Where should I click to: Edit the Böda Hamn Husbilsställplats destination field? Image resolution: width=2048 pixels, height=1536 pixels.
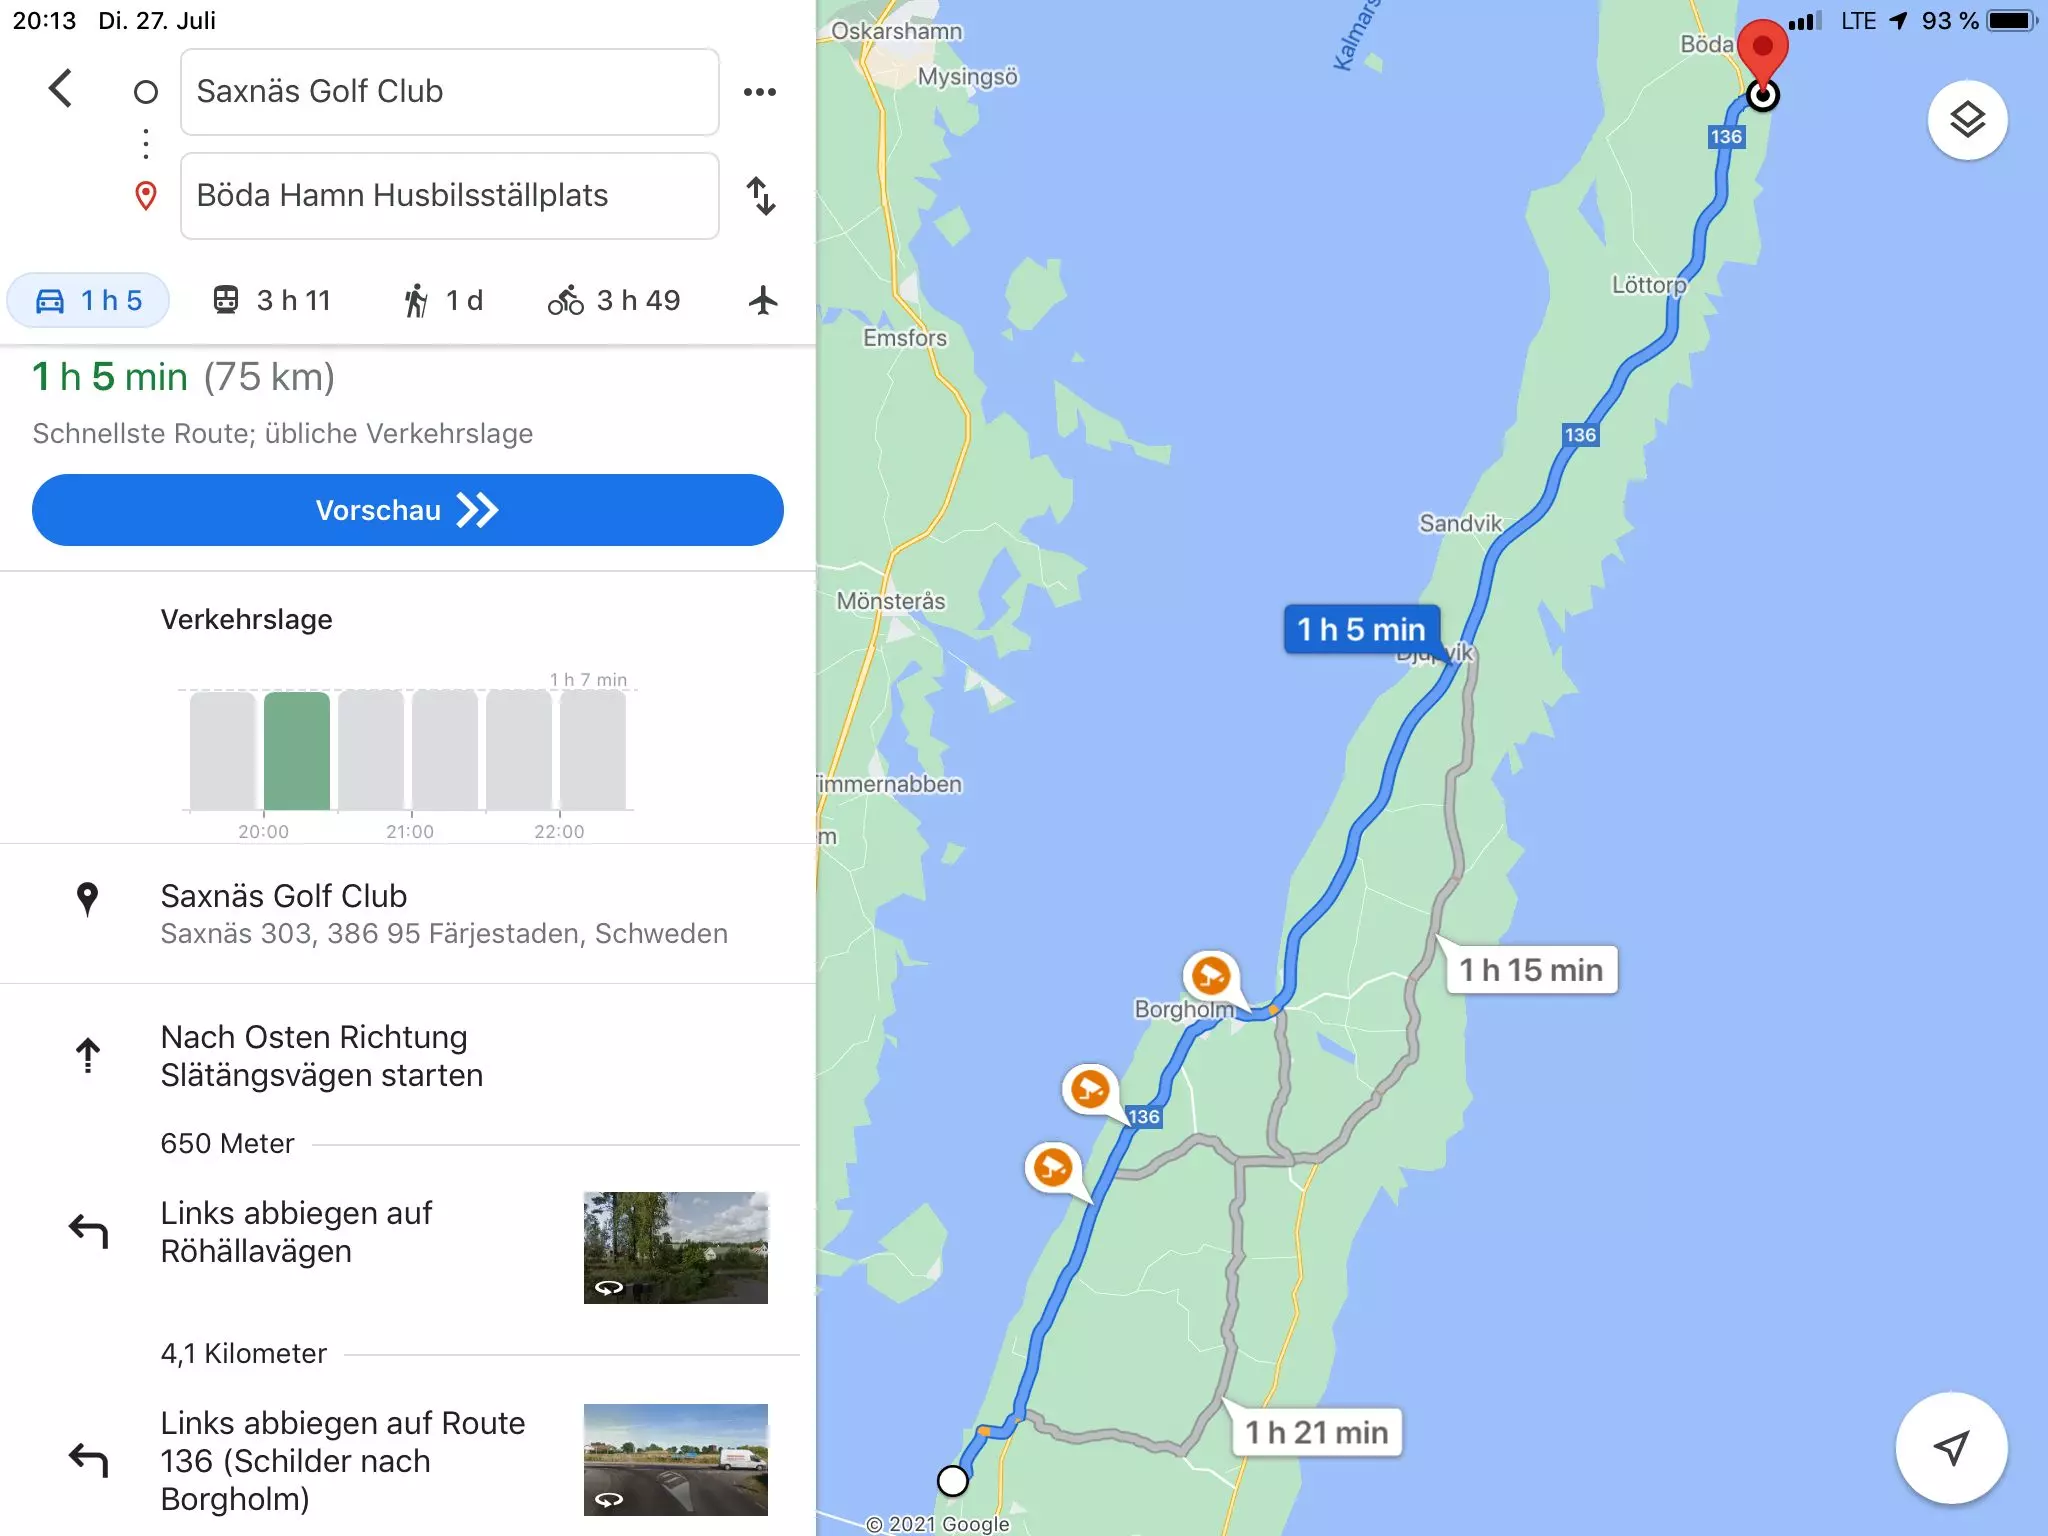coord(450,196)
